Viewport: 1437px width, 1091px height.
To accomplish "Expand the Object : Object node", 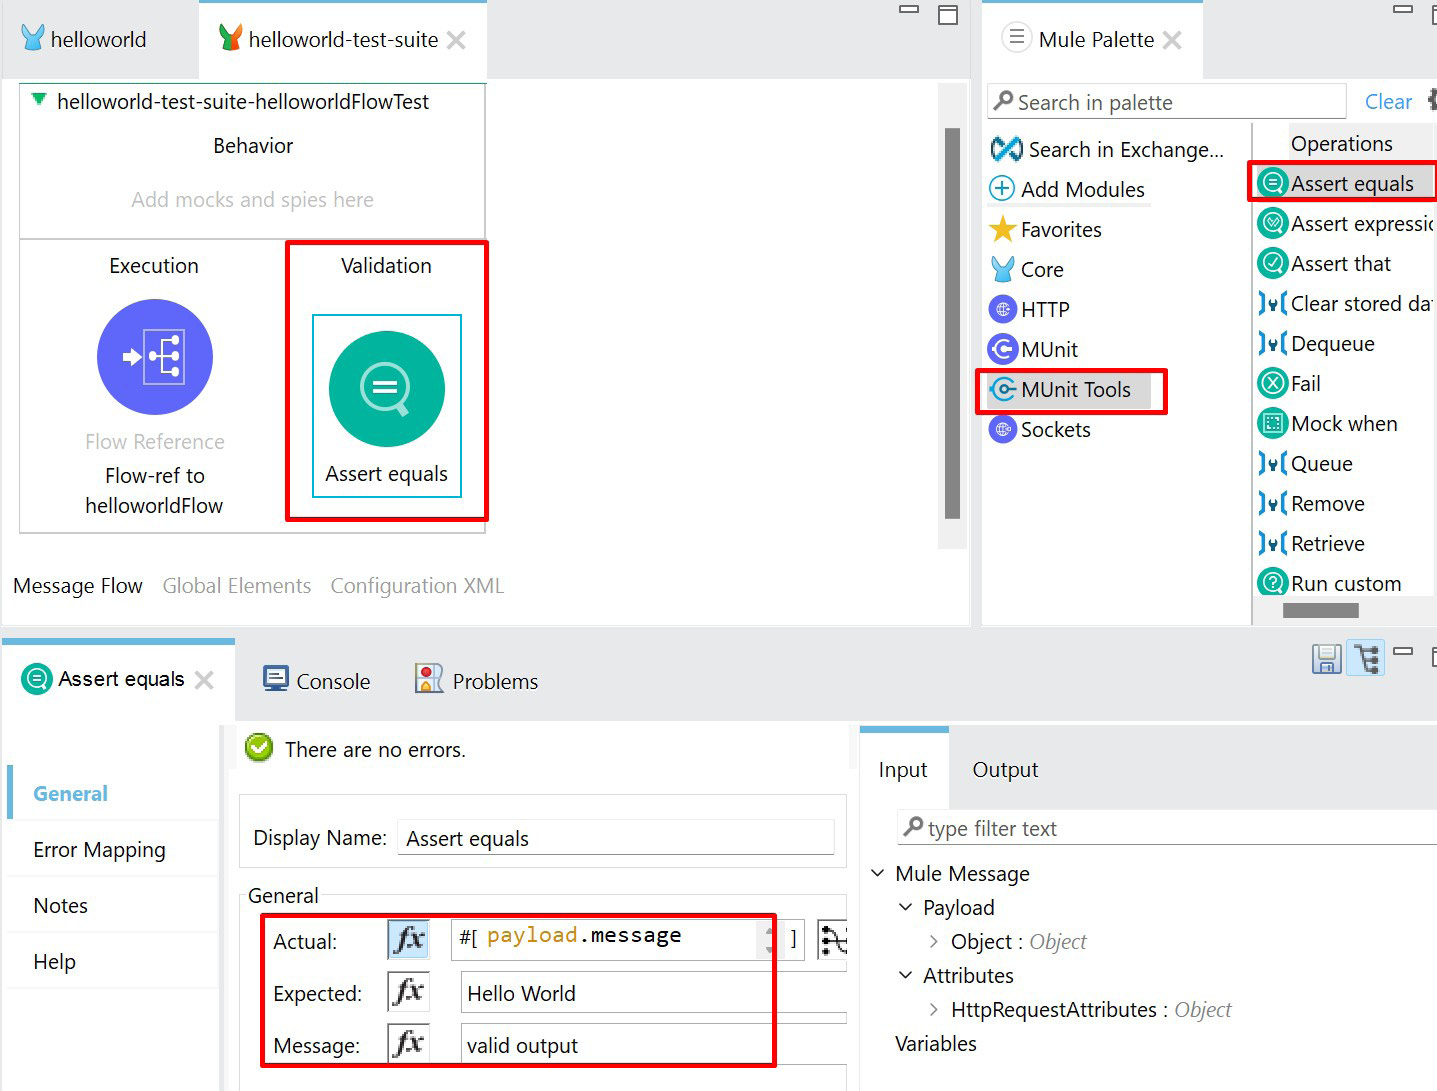I will pos(933,942).
